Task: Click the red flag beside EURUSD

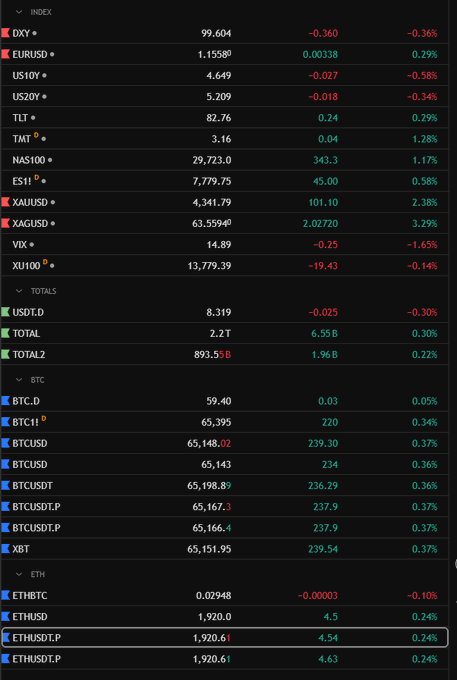Action: pos(6,54)
